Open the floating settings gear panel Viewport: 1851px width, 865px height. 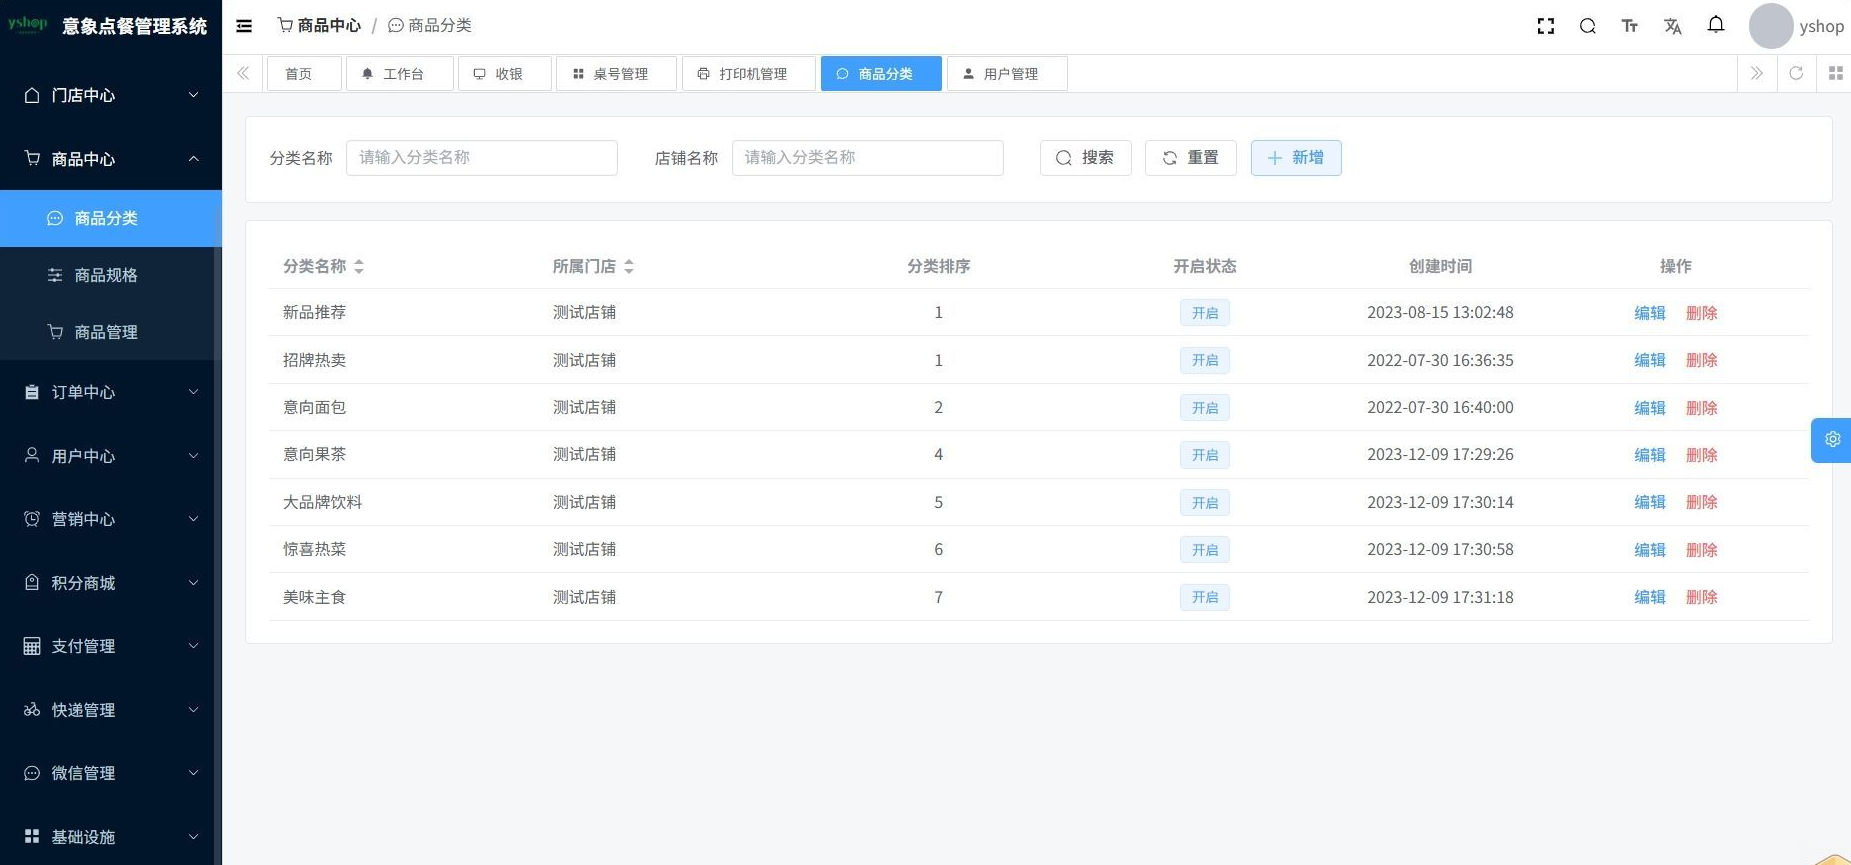[1831, 440]
